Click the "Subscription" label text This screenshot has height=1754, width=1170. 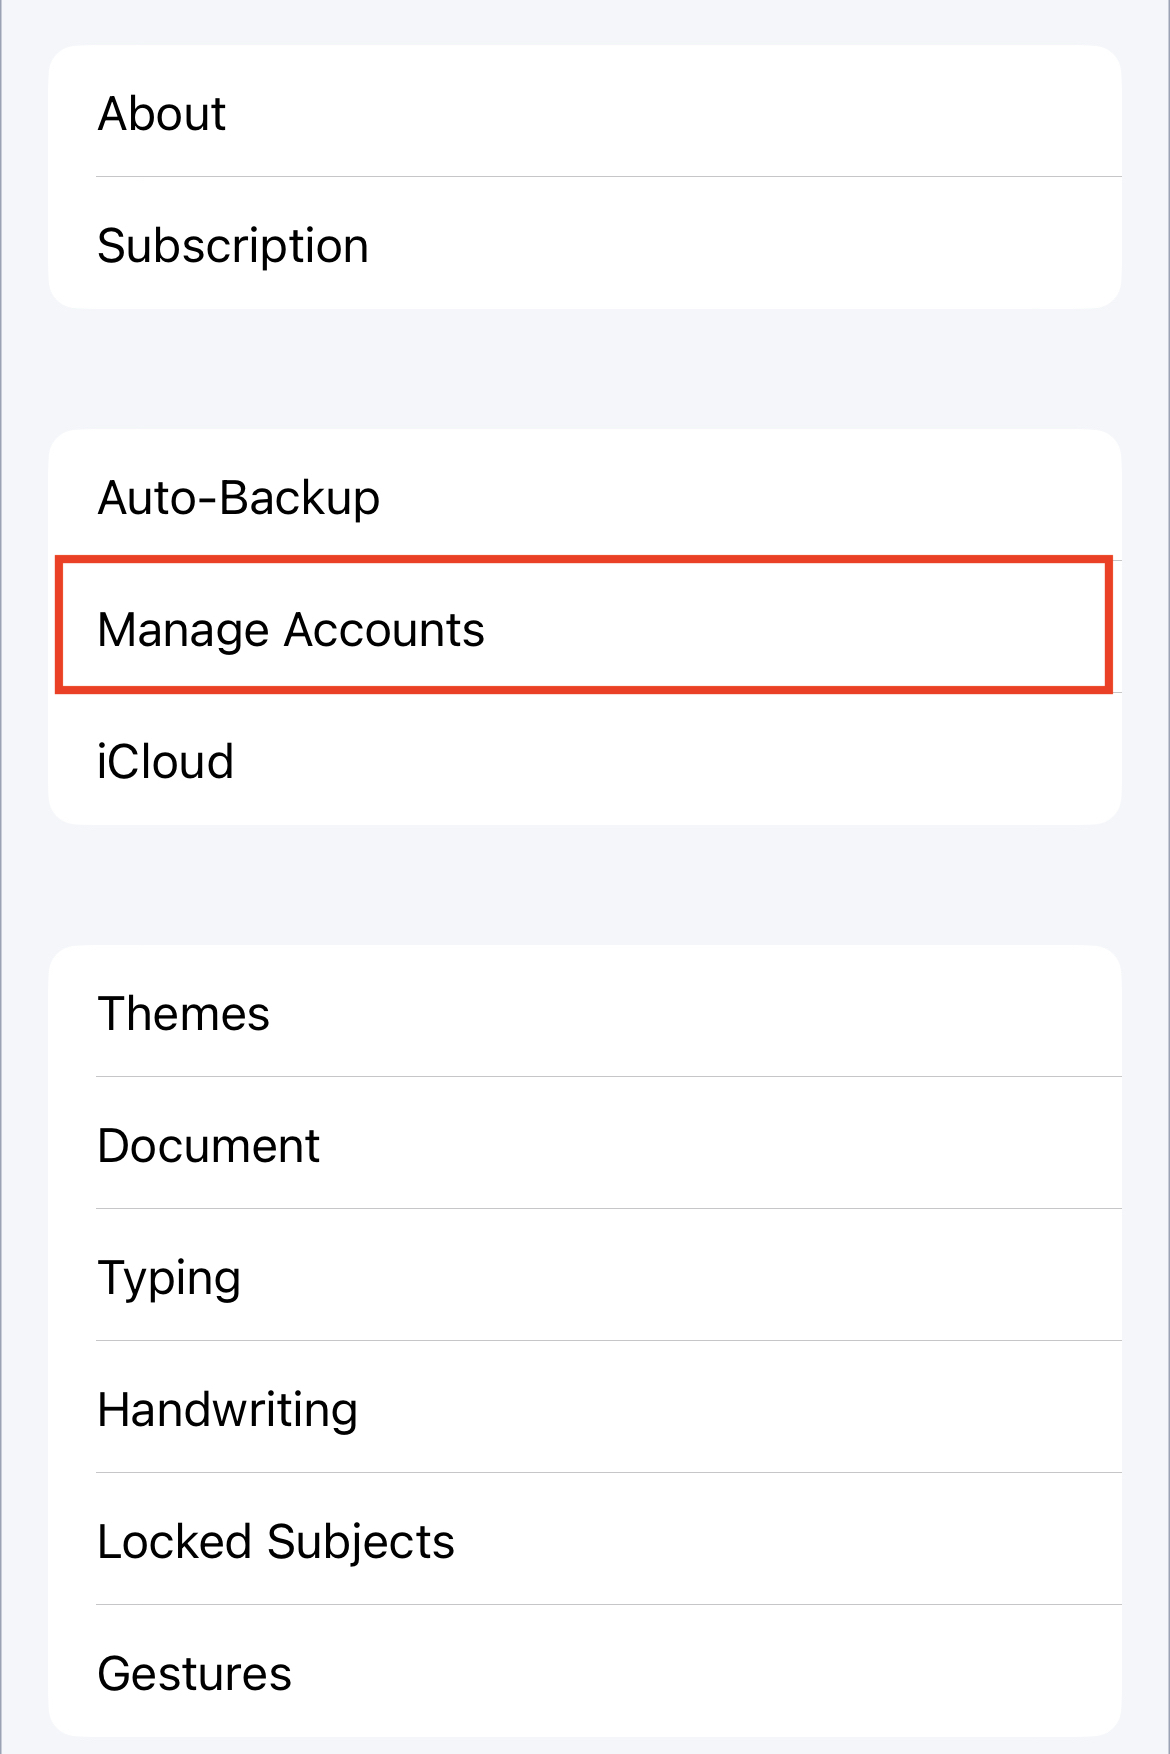233,246
